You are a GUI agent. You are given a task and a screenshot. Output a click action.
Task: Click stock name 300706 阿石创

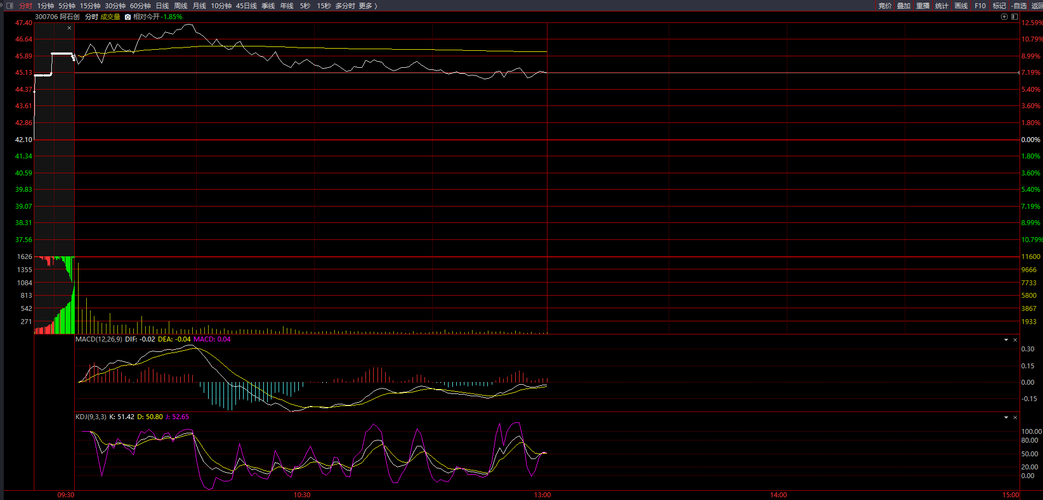tap(58, 16)
